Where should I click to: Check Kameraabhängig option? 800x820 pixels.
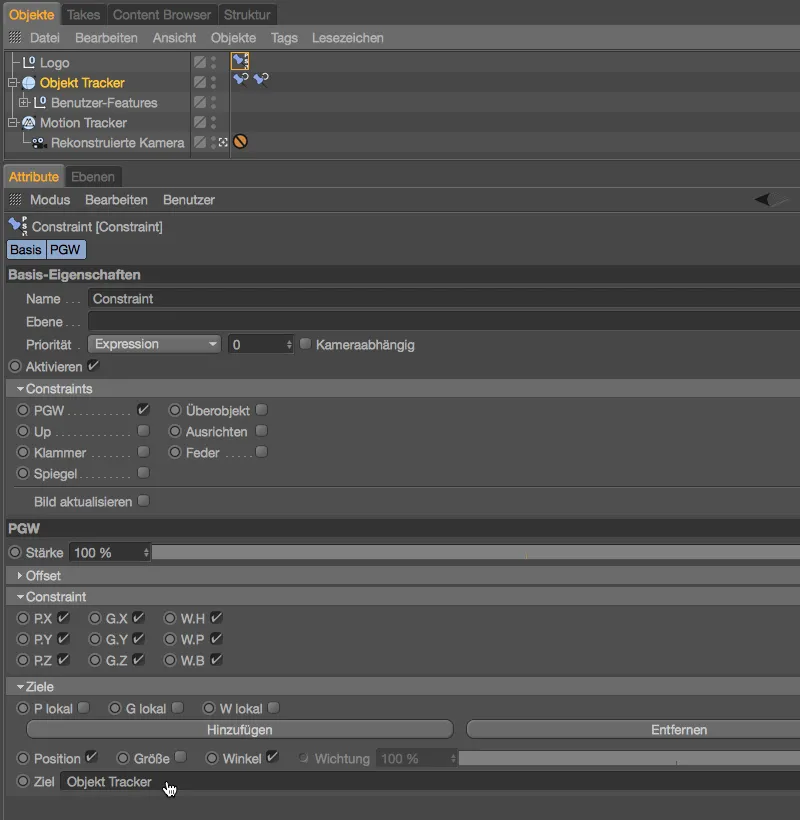(305, 343)
